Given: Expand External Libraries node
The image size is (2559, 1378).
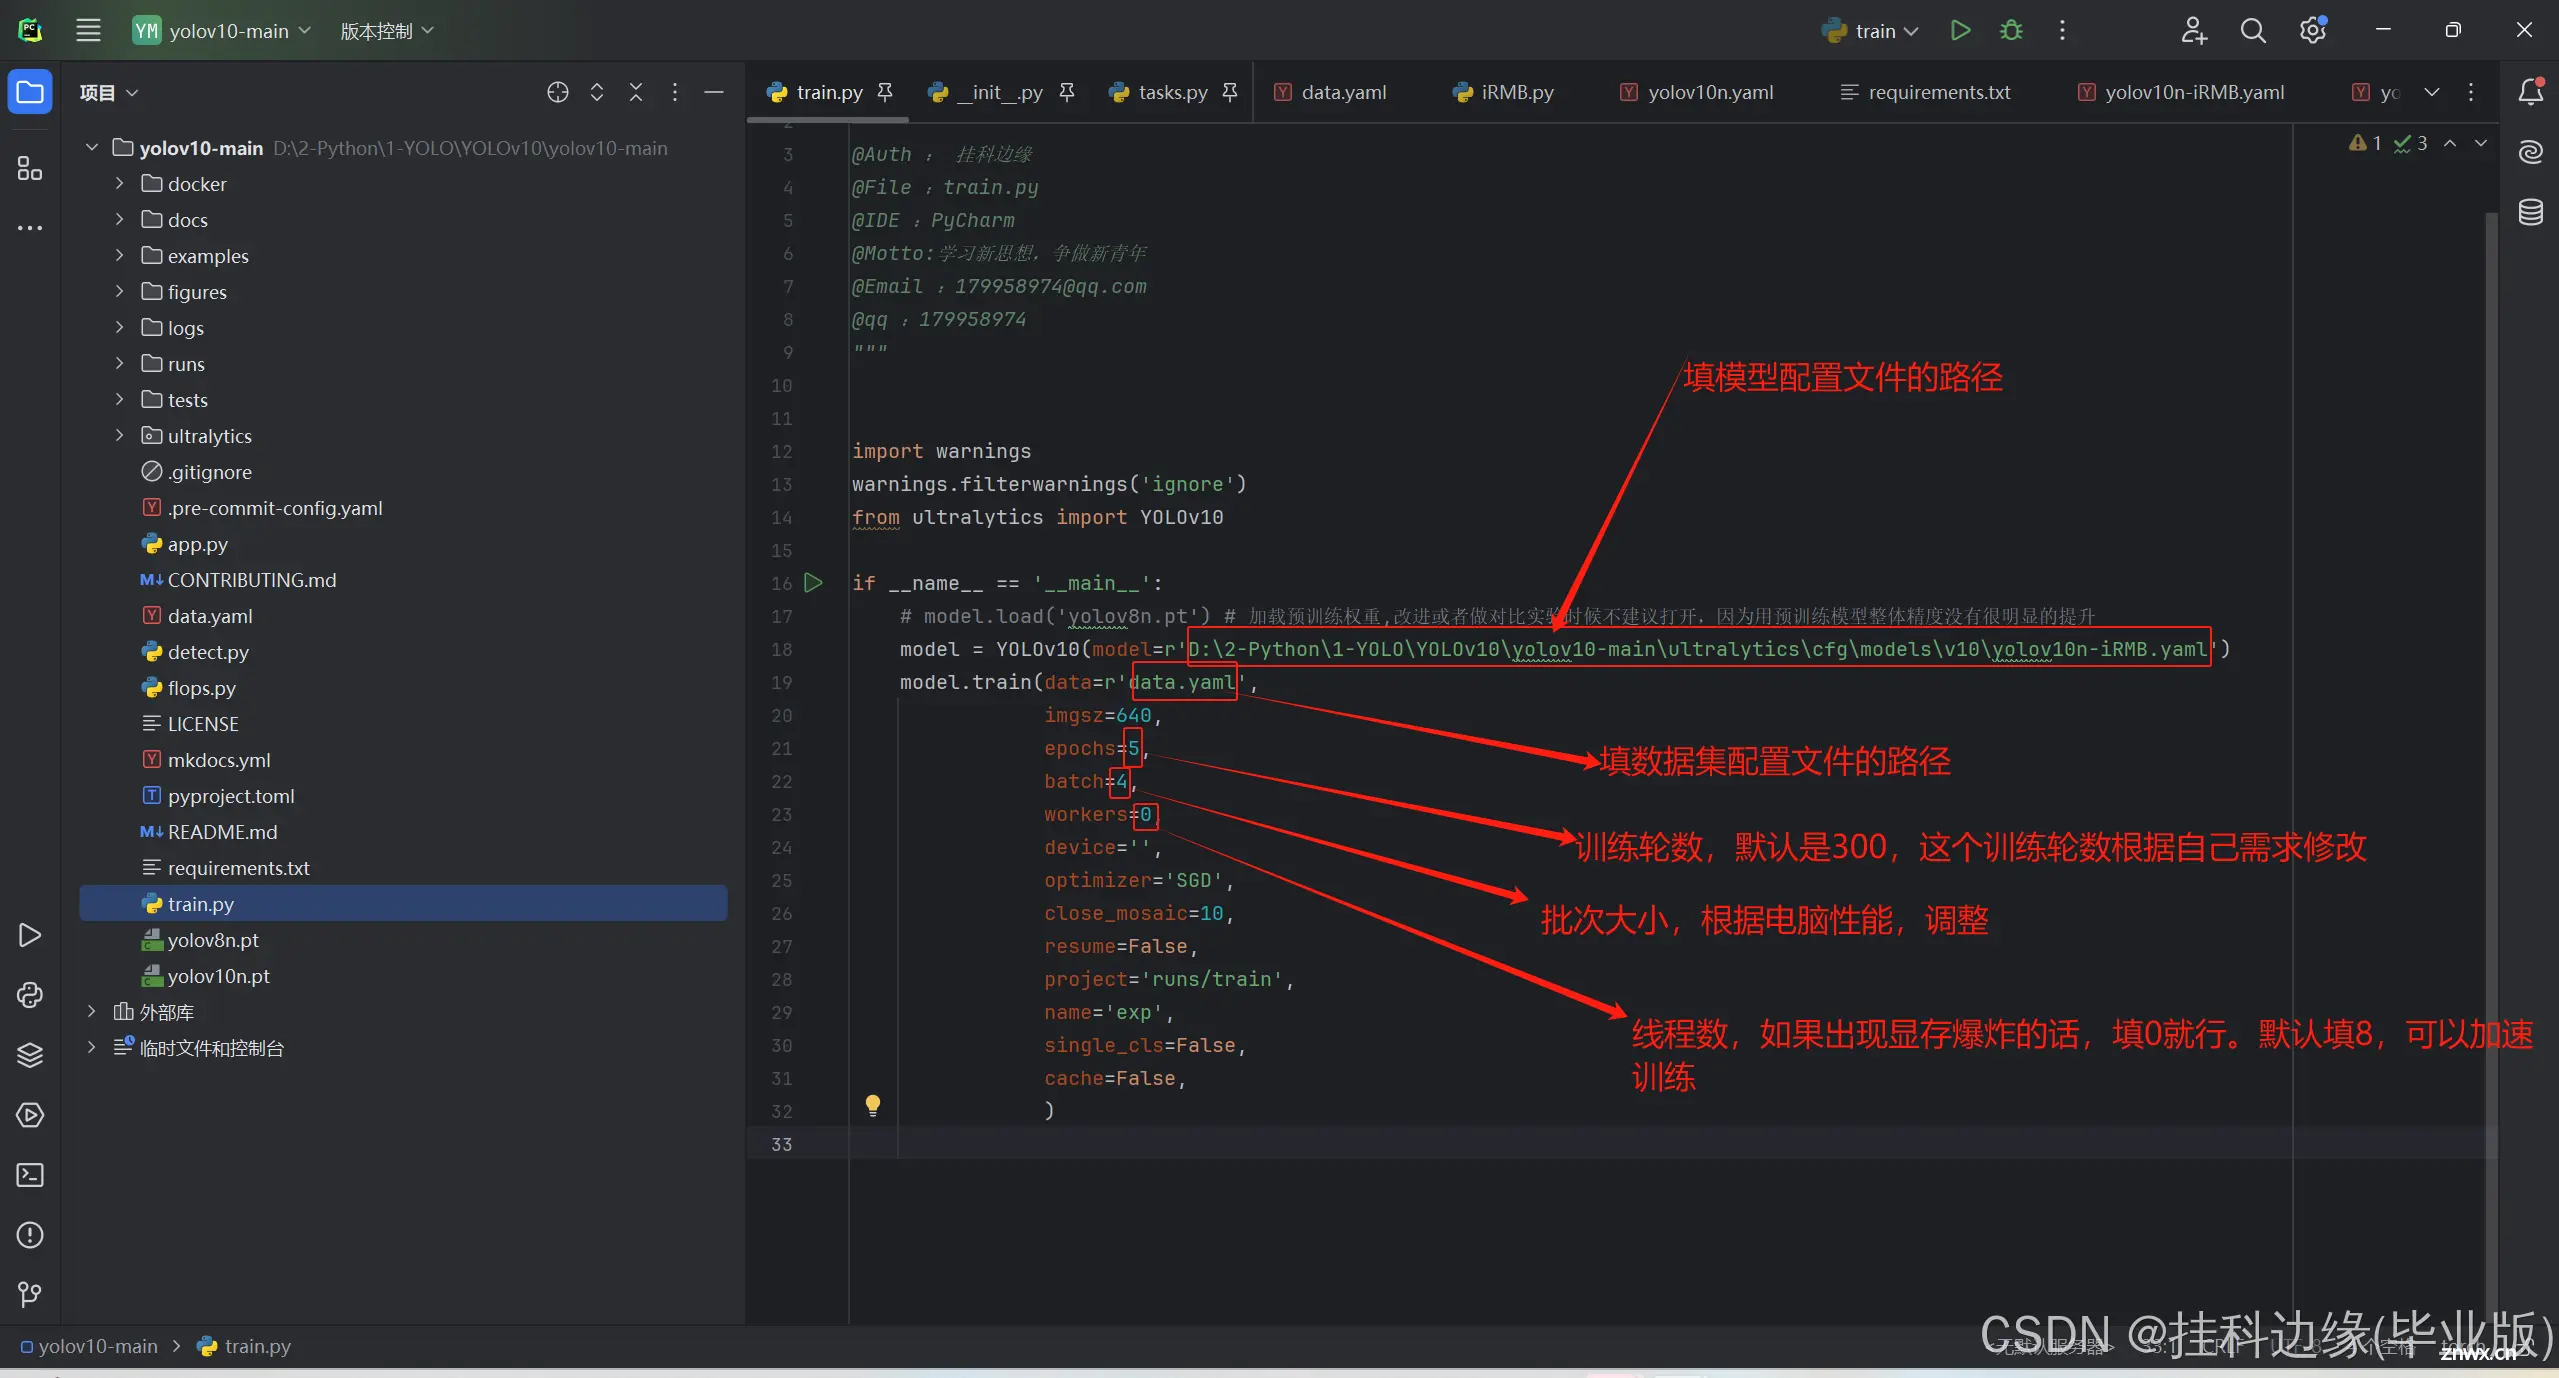Looking at the screenshot, I should coord(92,1011).
